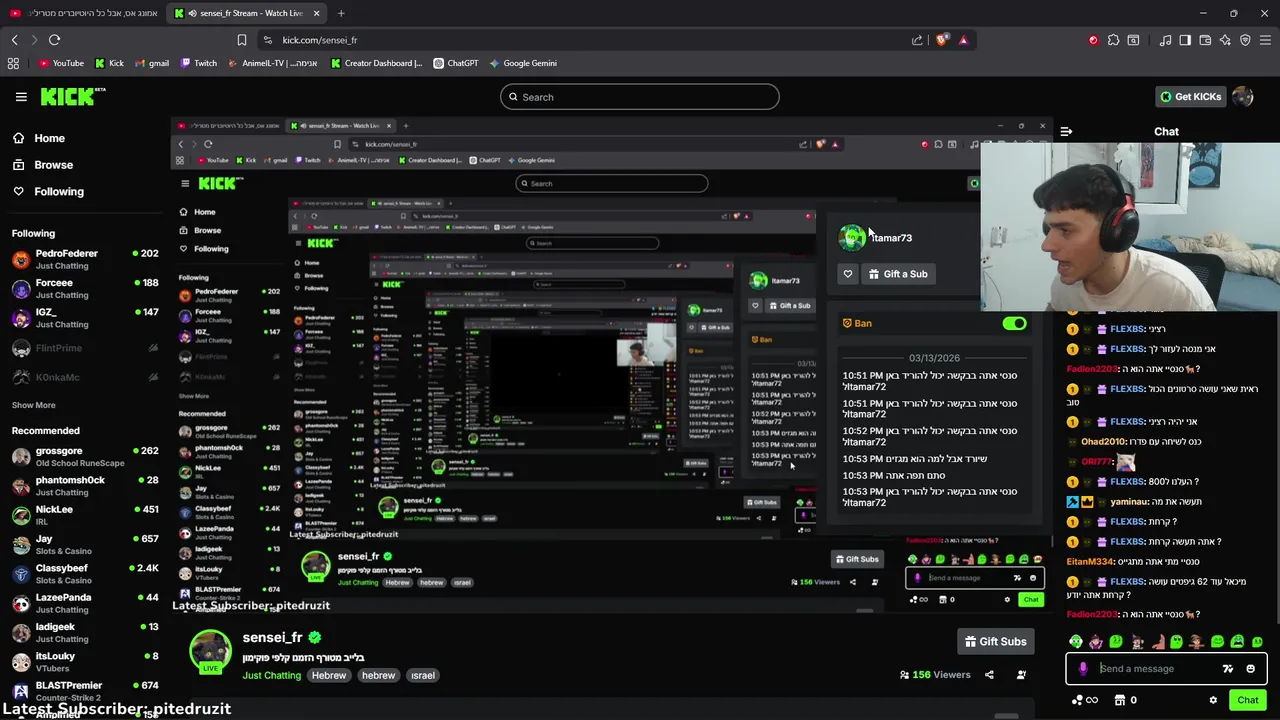This screenshot has height=720, width=1280.
Task: Open the translate icon in the message box
Action: 1228,669
